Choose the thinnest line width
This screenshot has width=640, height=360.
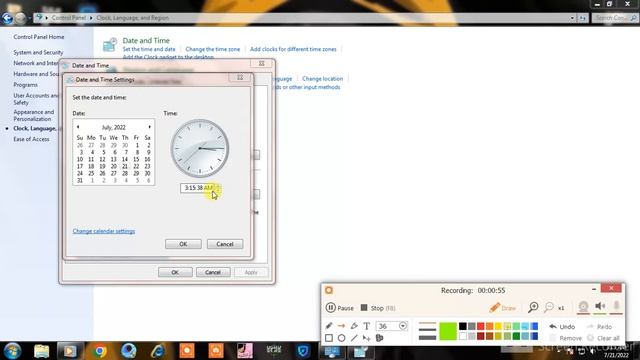pyautogui.click(x=427, y=324)
